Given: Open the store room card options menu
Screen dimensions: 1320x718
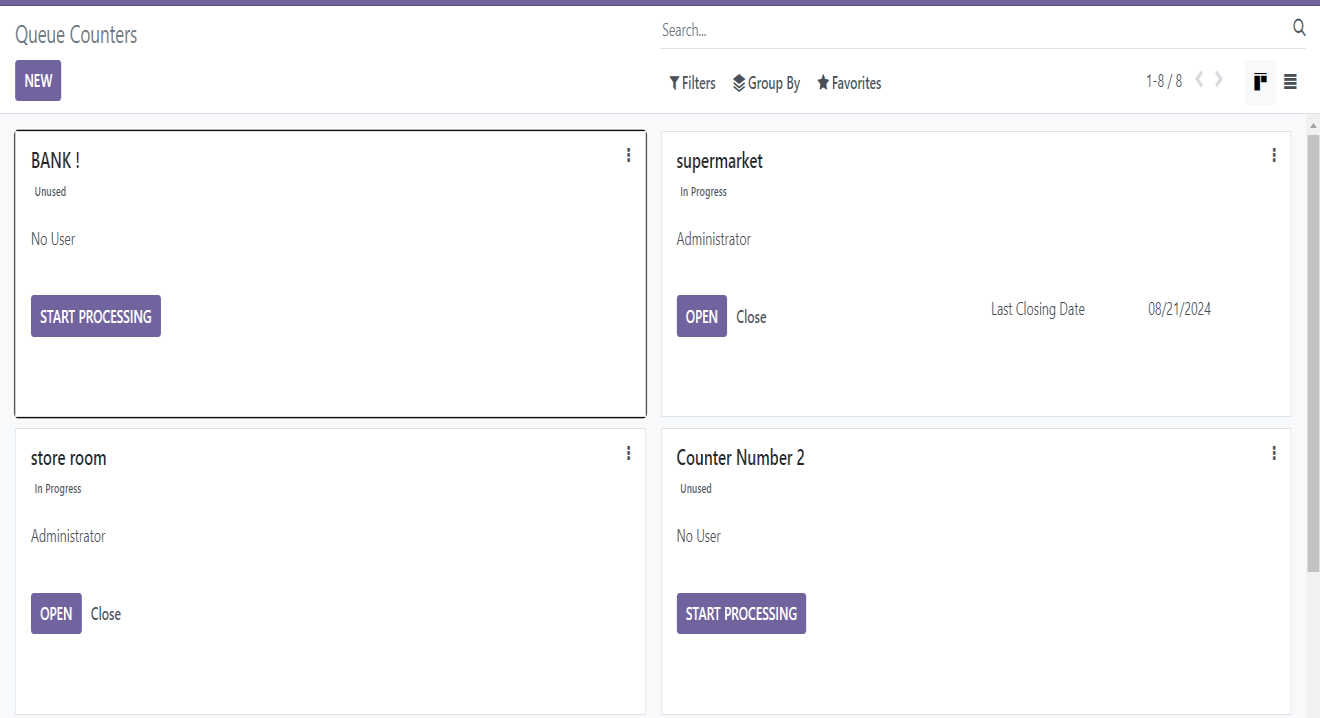Looking at the screenshot, I should (x=628, y=453).
